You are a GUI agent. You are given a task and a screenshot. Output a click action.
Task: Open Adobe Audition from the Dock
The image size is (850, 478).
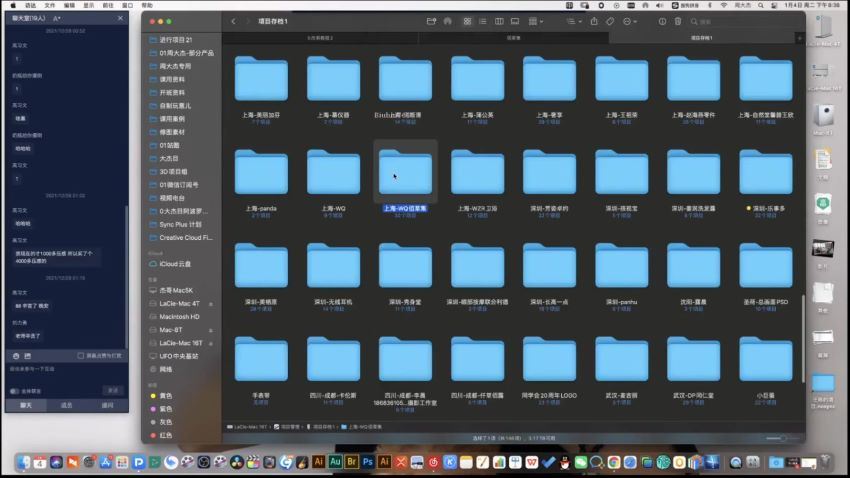(x=335, y=462)
